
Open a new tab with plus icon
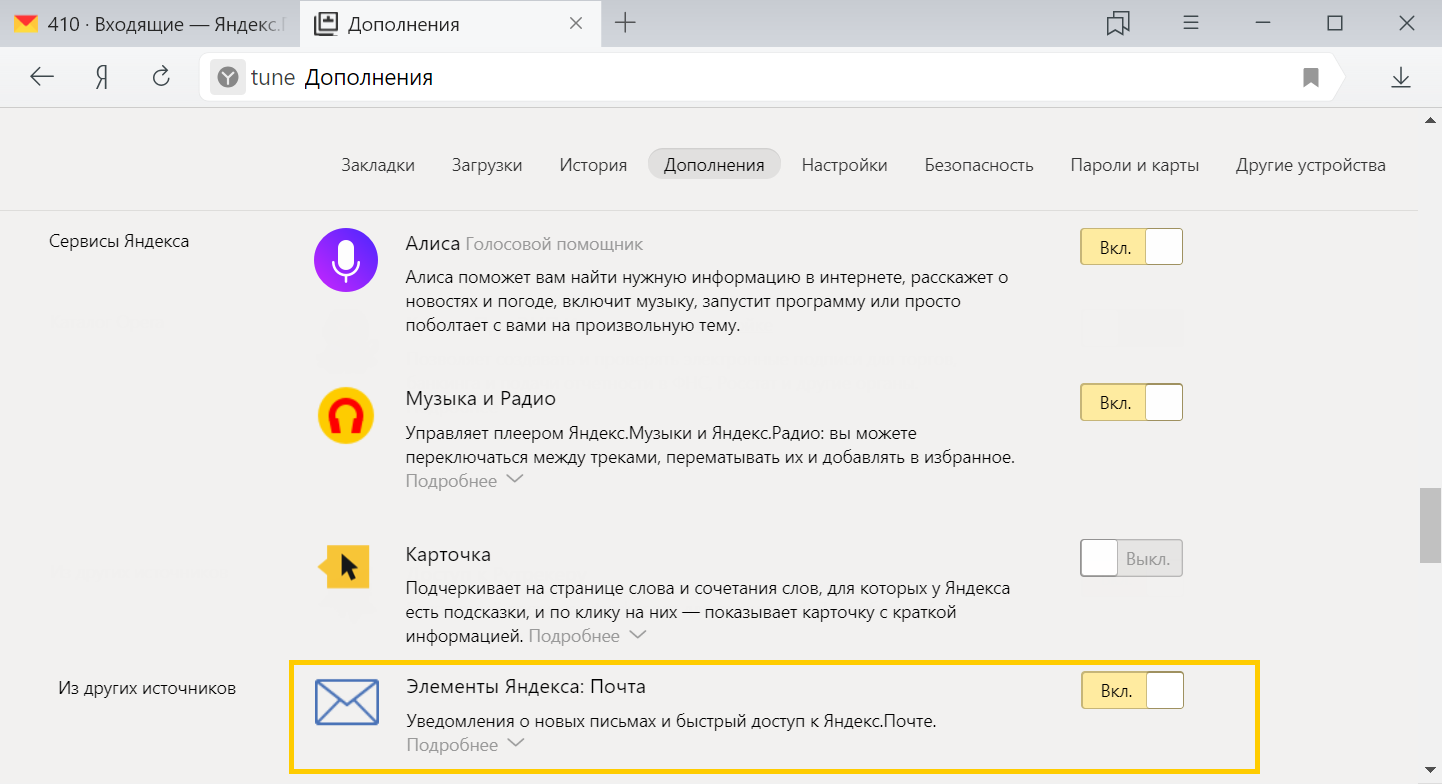tap(625, 23)
